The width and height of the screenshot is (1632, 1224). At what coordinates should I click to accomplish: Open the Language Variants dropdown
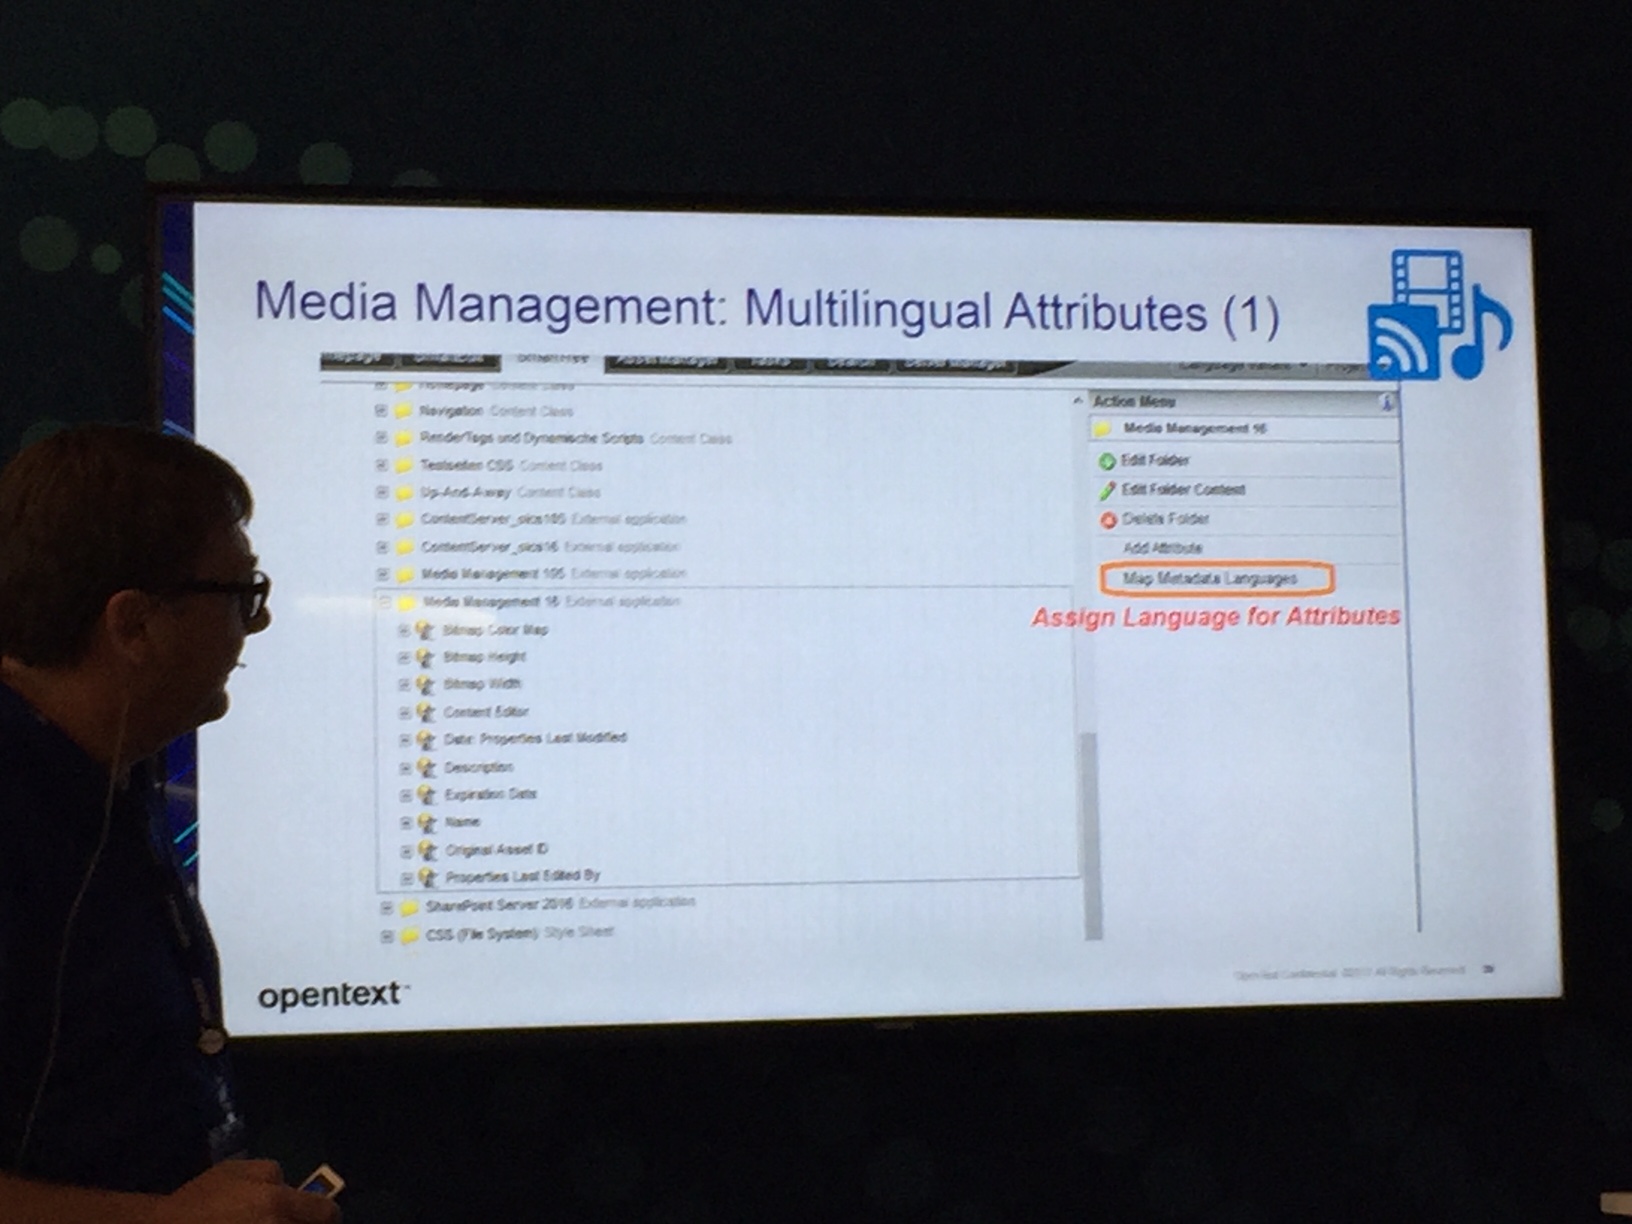[1242, 366]
